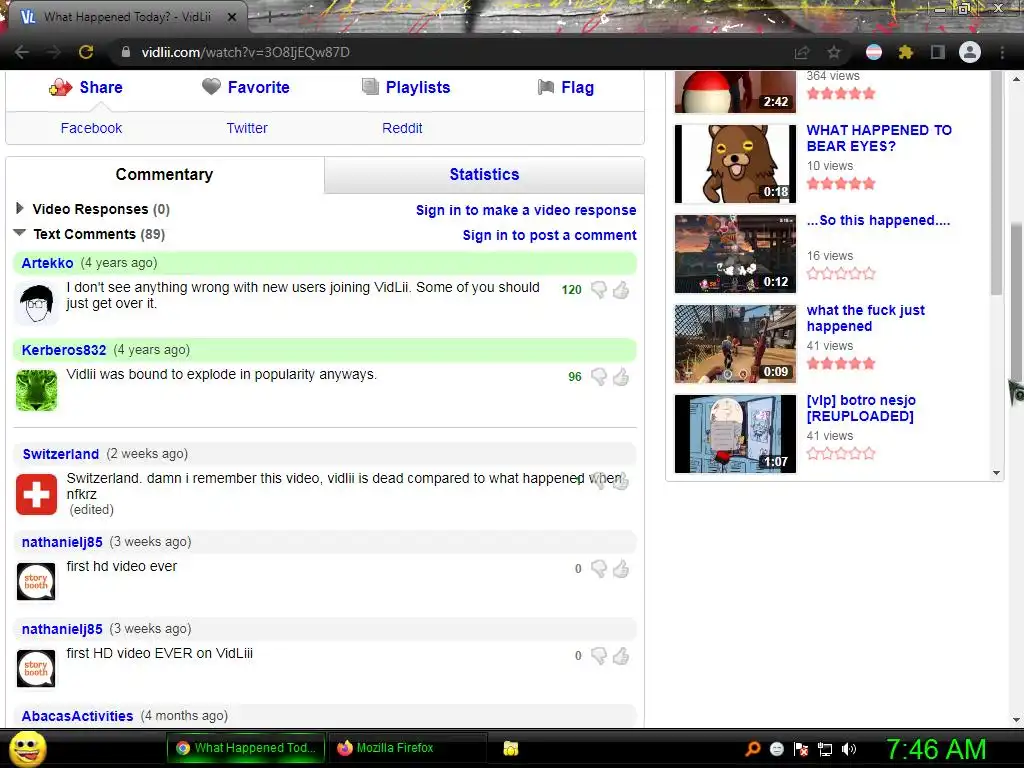Click the related videos scroll down arrow
This screenshot has width=1024, height=768.
pyautogui.click(x=997, y=473)
